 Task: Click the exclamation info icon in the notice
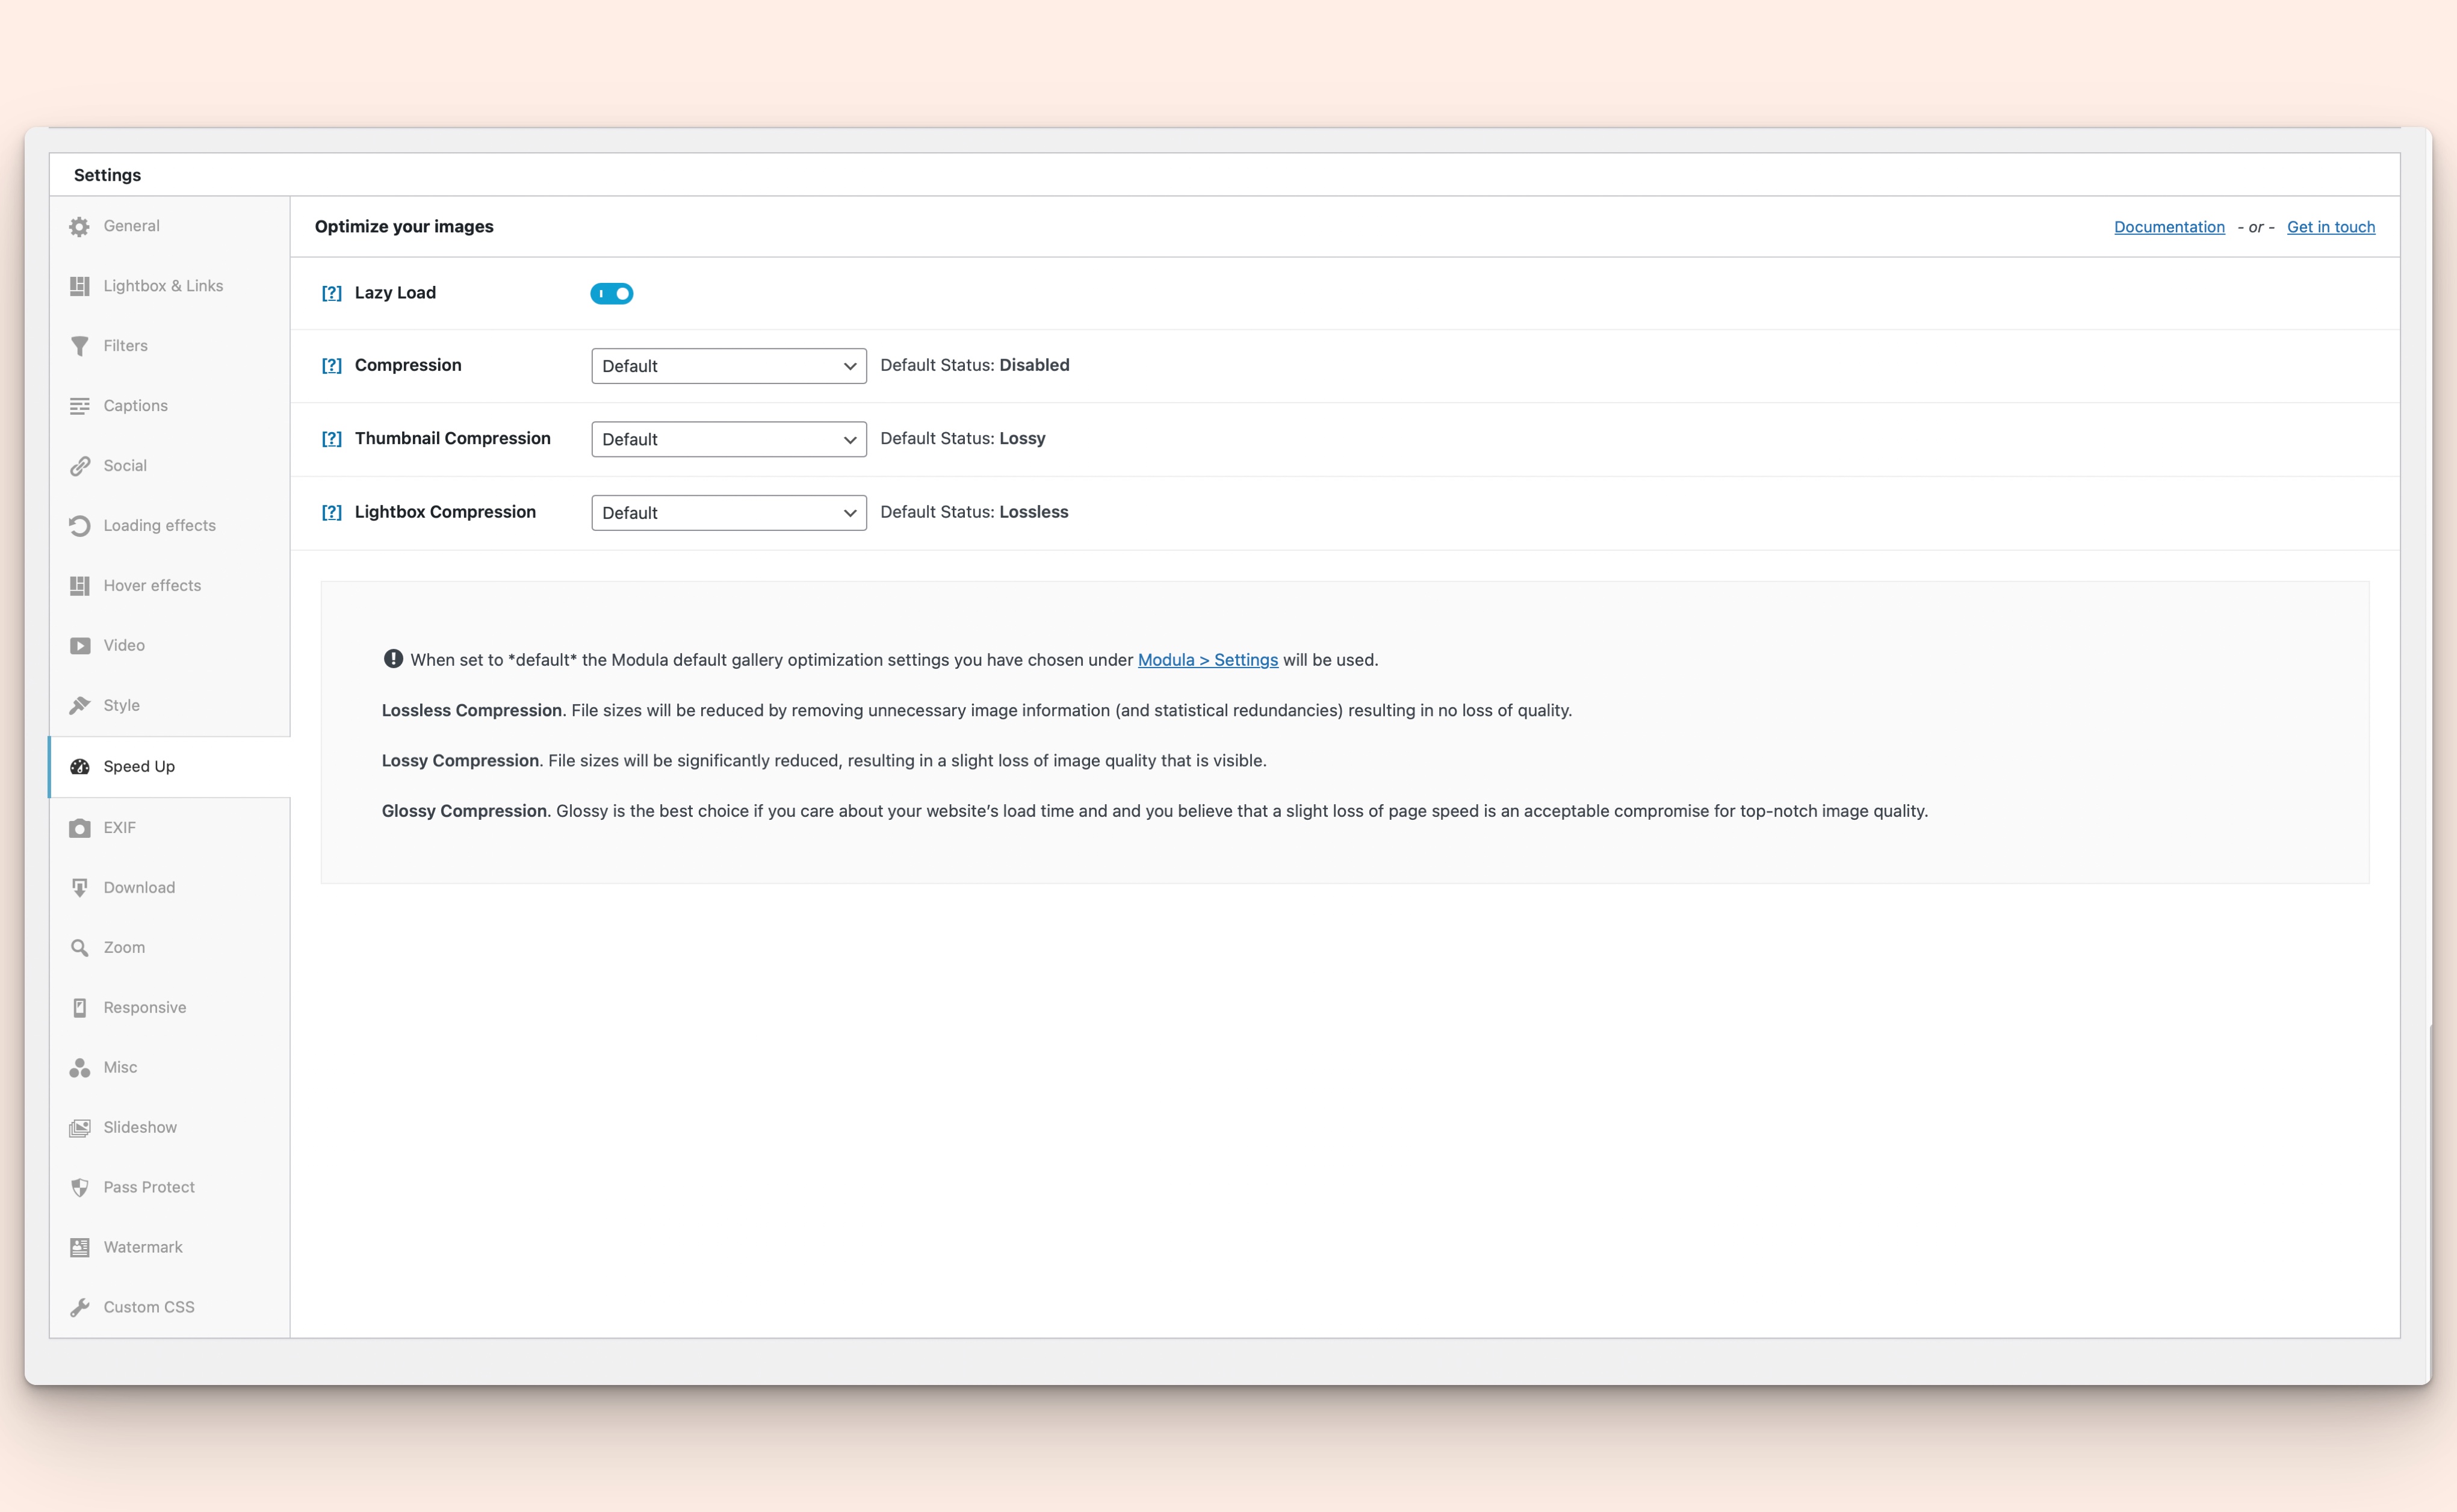point(393,659)
